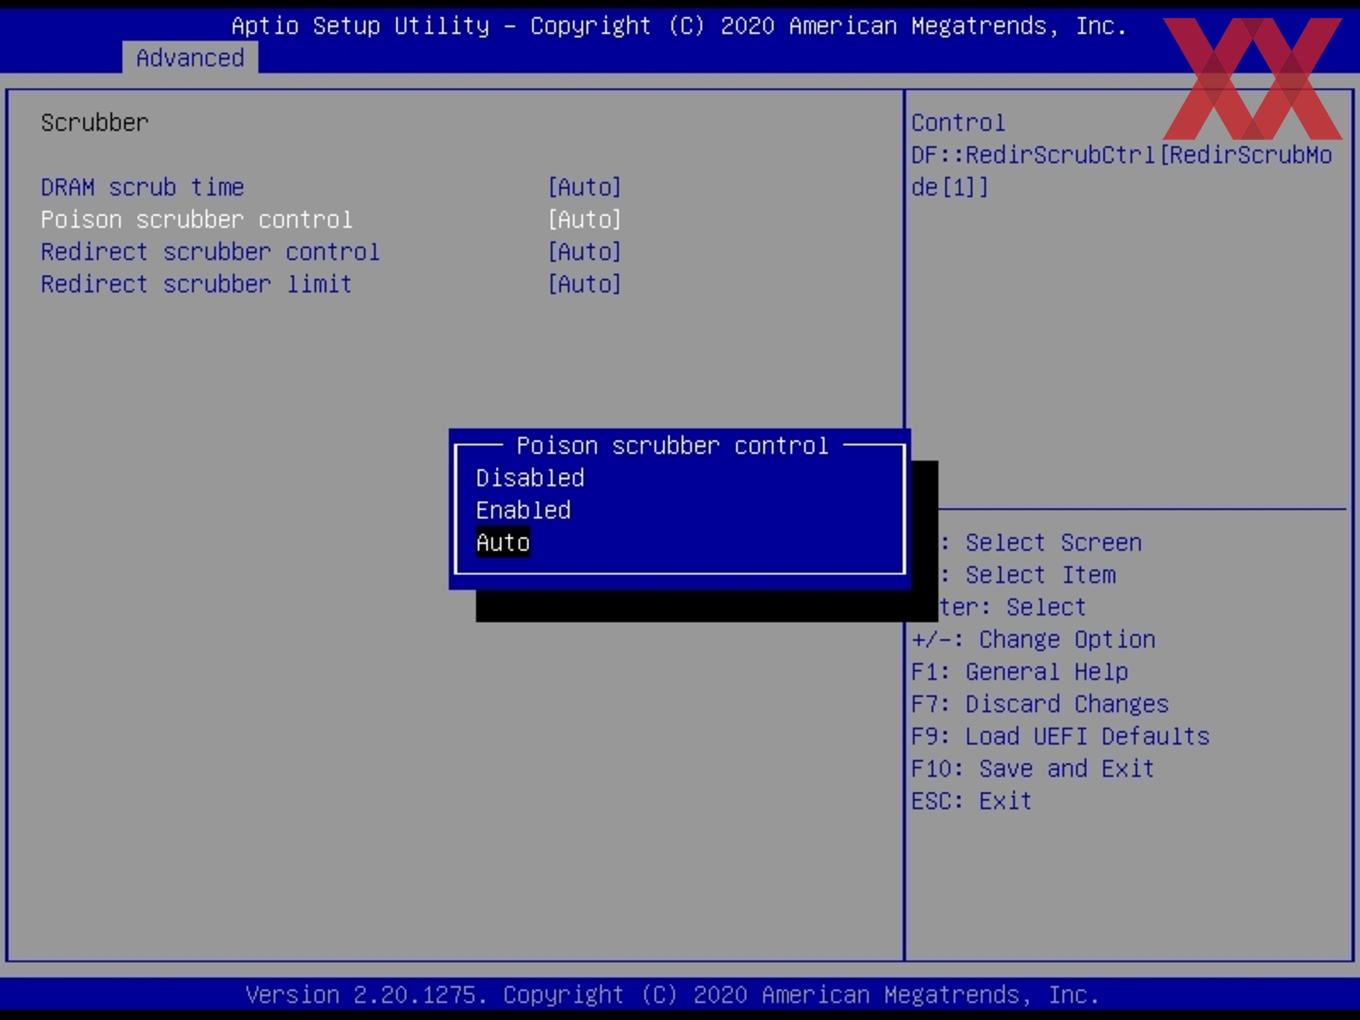Image resolution: width=1360 pixels, height=1020 pixels.
Task: Open Redirect scrubber limit [Auto] value
Action: [x=585, y=284]
